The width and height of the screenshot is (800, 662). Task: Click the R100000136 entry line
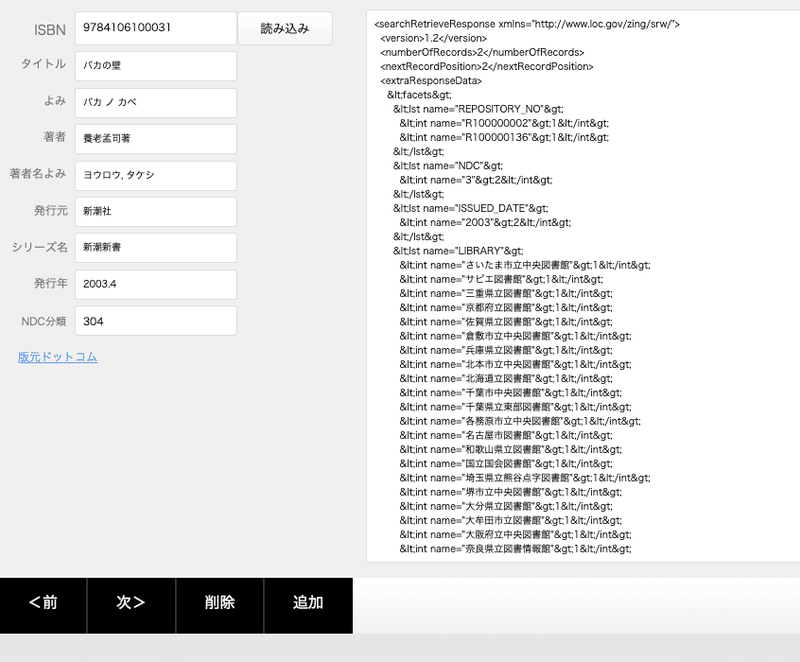[504, 138]
